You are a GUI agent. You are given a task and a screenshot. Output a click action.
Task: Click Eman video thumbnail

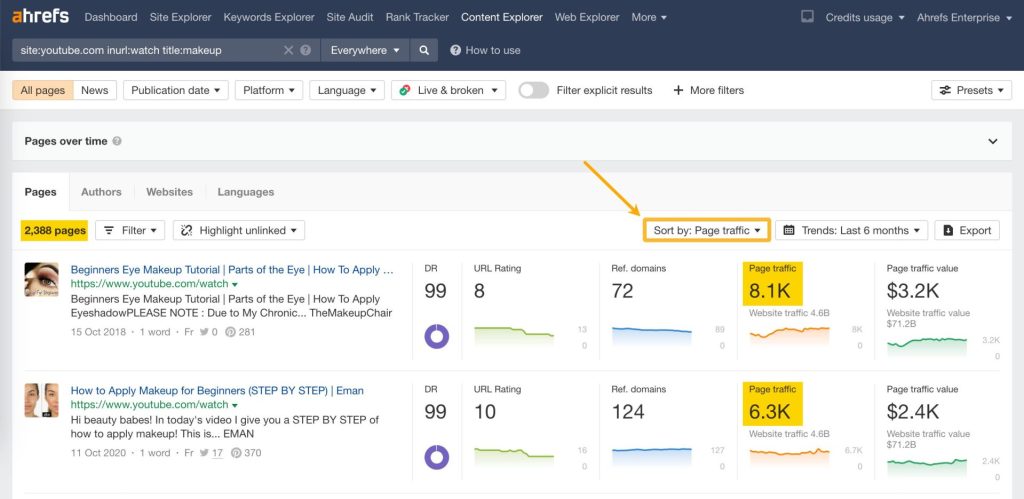pos(42,400)
